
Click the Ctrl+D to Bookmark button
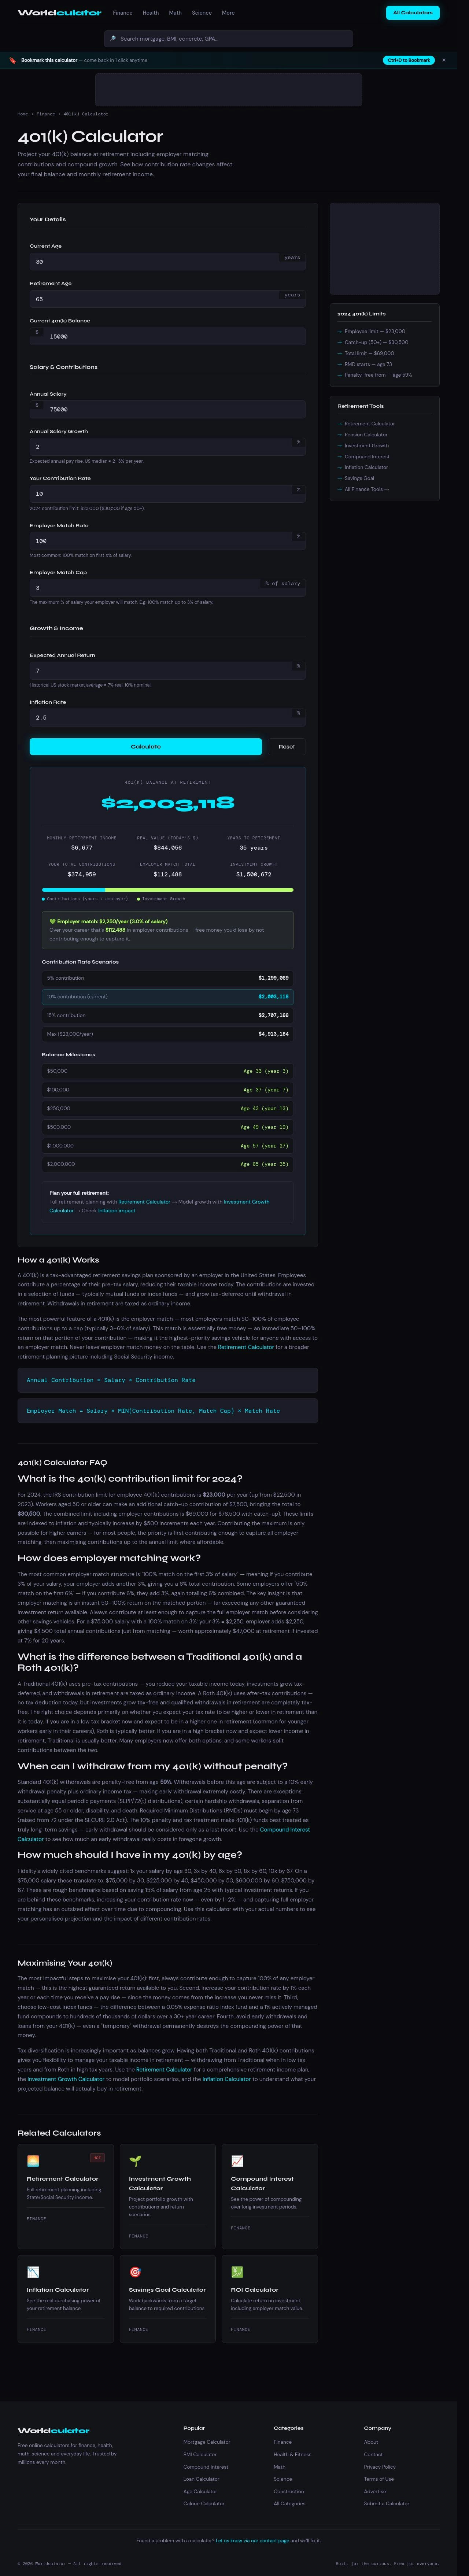pyautogui.click(x=409, y=60)
